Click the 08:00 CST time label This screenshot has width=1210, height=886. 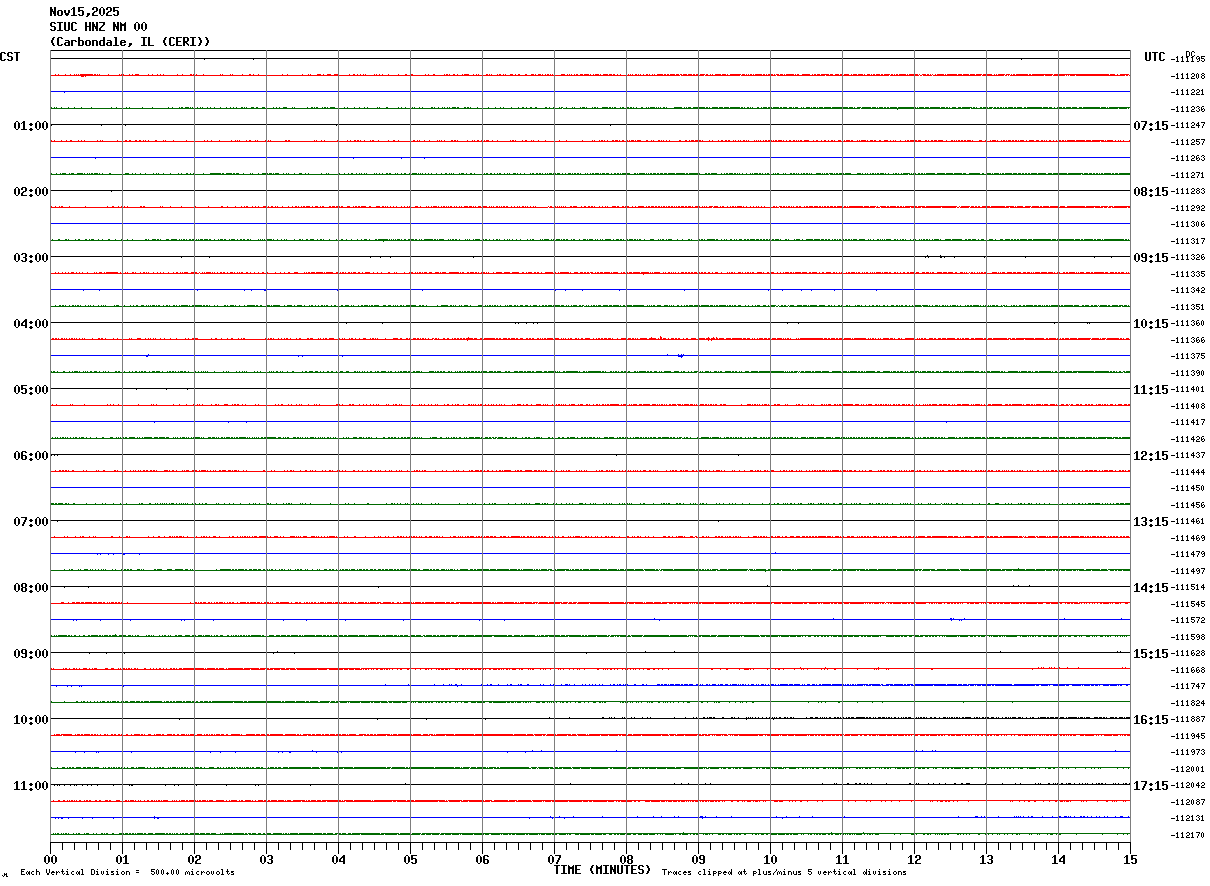click(x=31, y=588)
